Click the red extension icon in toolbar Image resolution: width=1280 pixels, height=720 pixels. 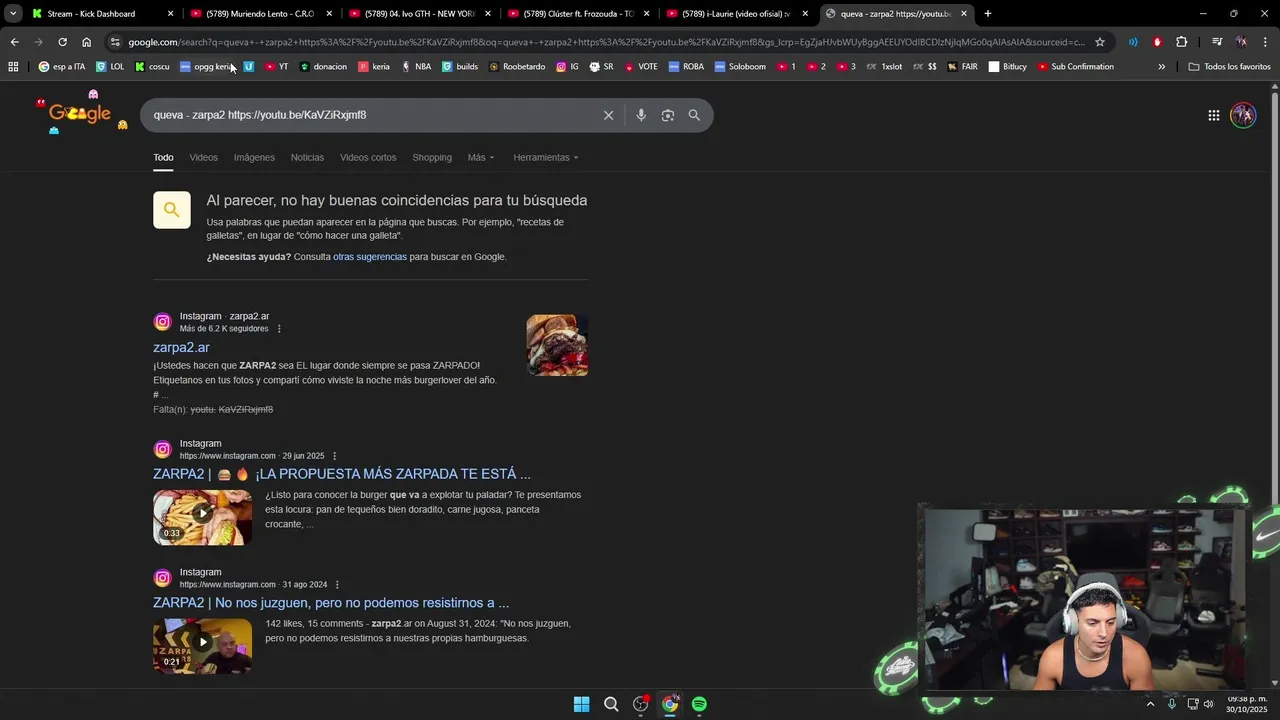[1157, 42]
